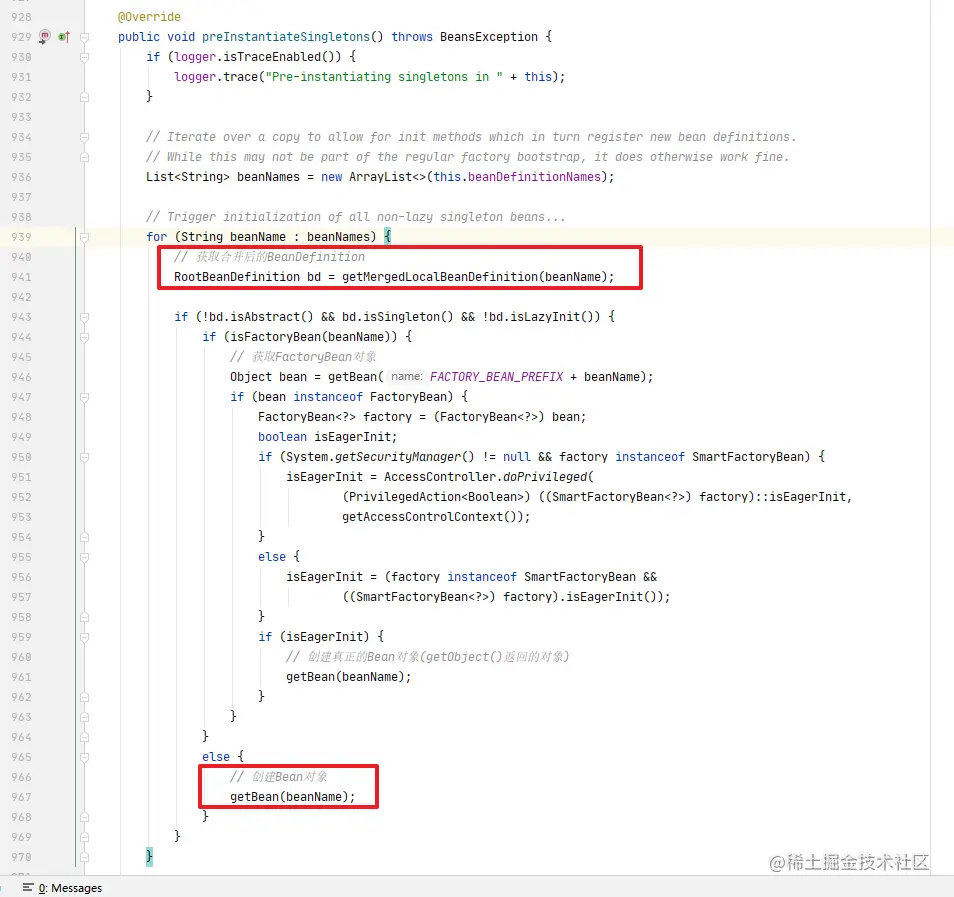Collapse the instanceof fold marker at line 947
Screen dimensions: 954x897
click(x=85, y=397)
